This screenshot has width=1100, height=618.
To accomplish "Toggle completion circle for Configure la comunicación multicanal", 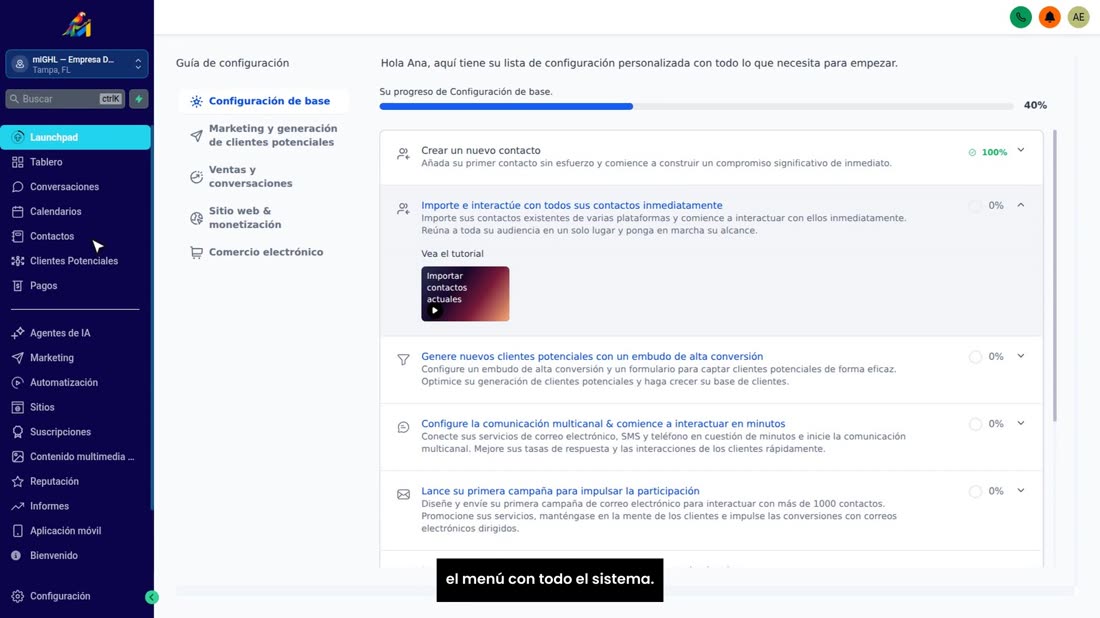I will coord(975,424).
